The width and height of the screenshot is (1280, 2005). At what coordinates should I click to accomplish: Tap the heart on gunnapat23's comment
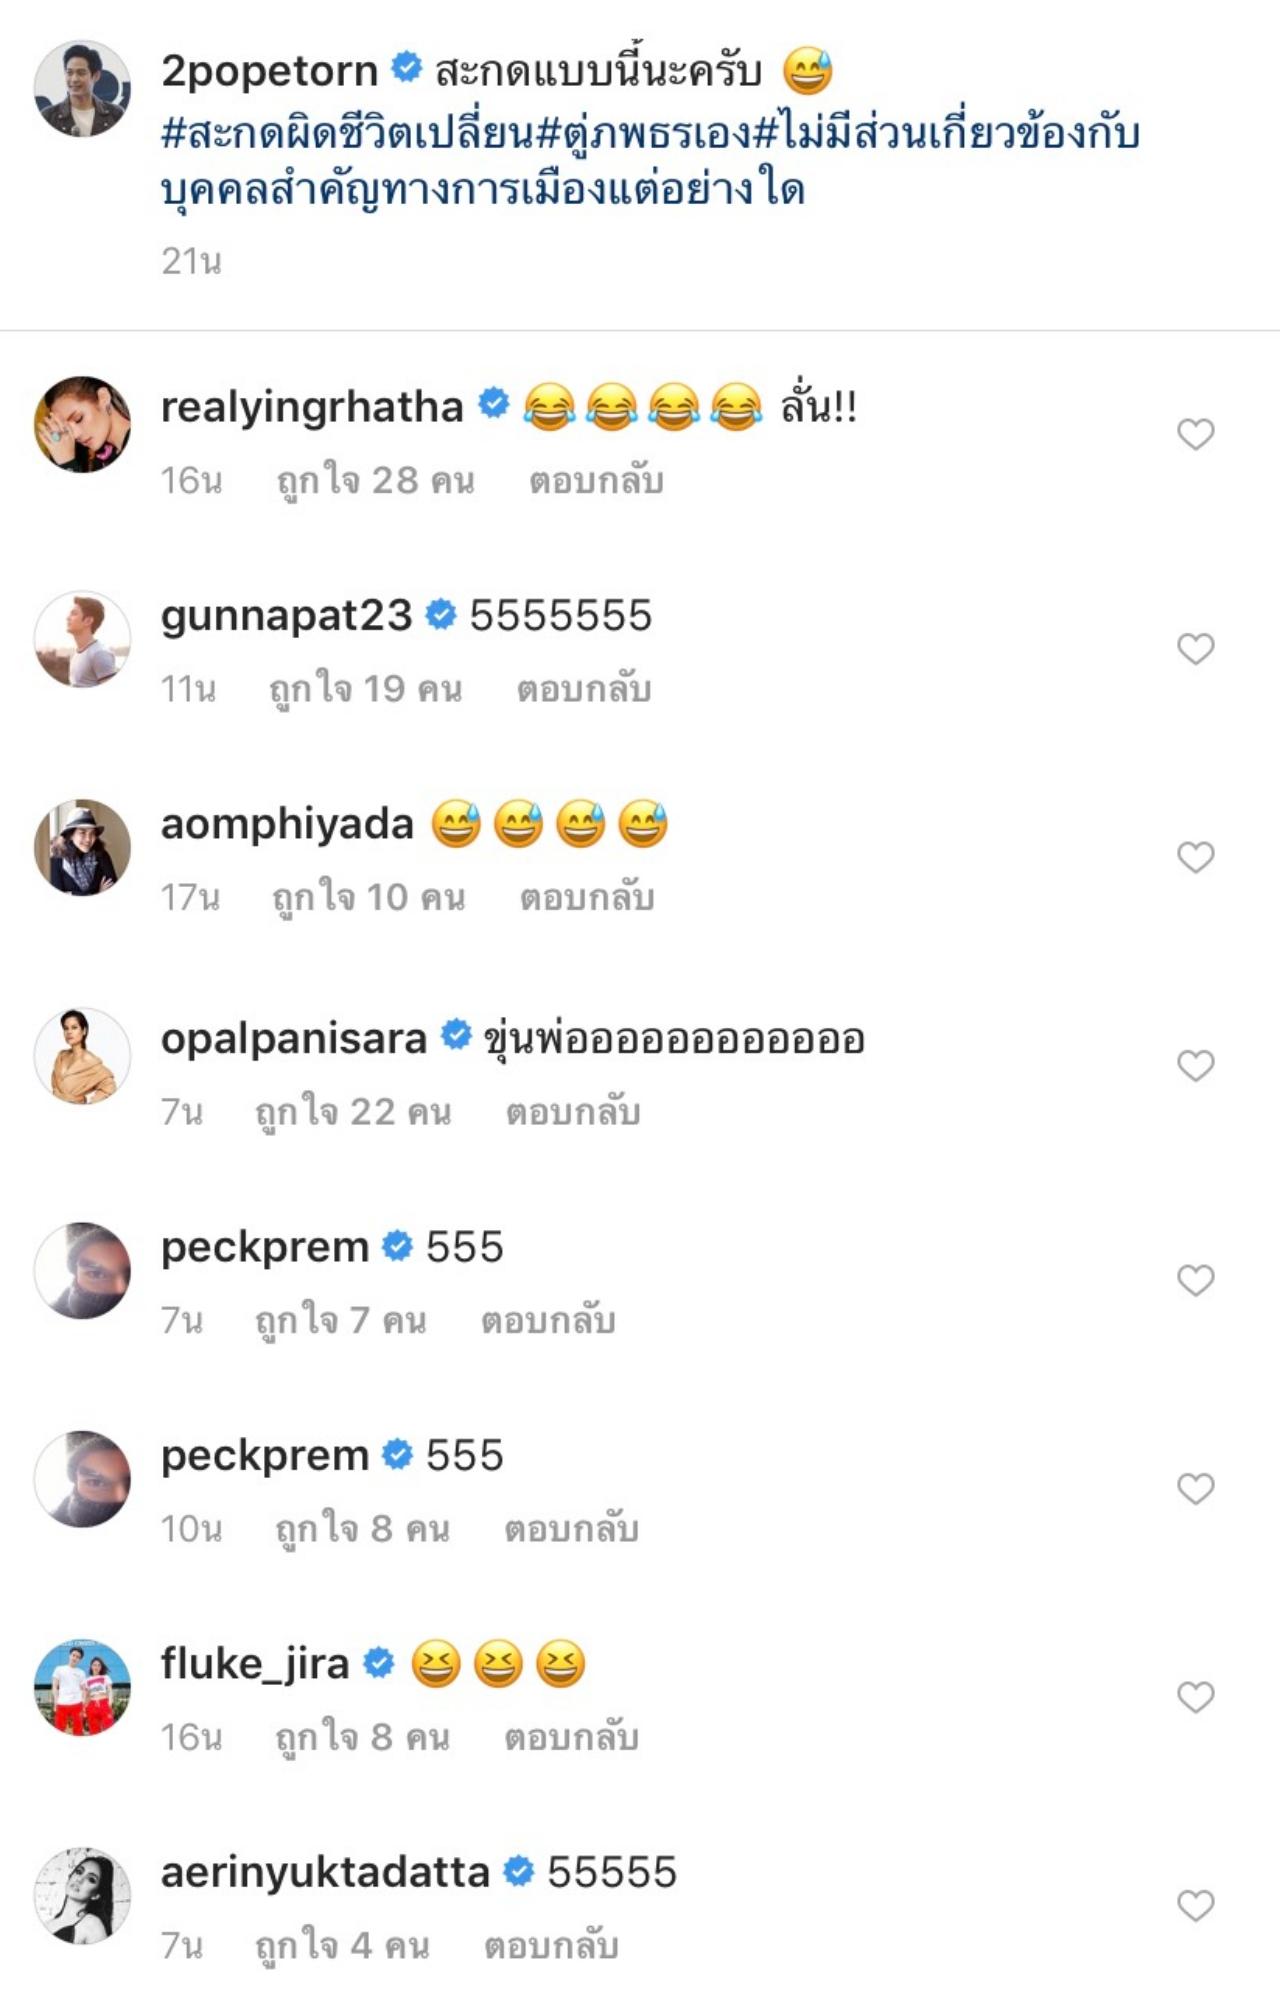(1195, 649)
